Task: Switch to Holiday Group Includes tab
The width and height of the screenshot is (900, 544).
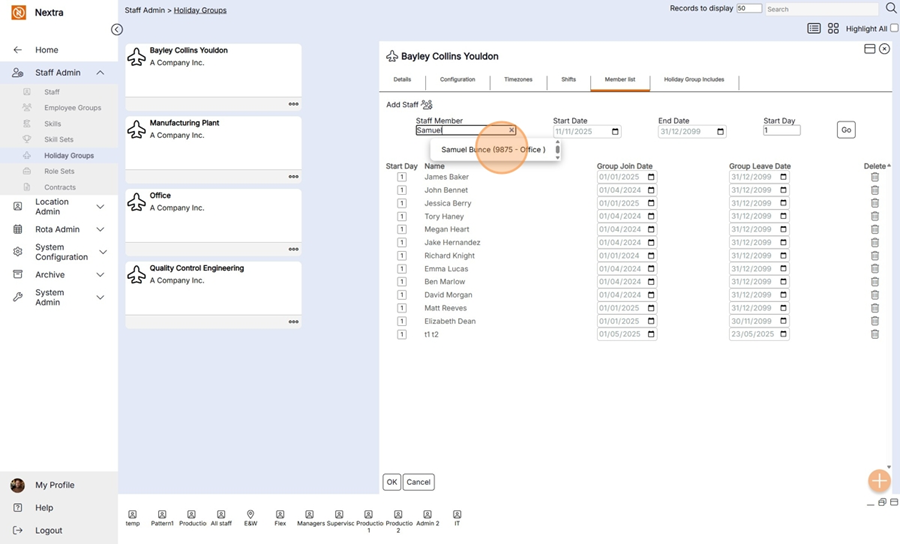Action: (694, 80)
